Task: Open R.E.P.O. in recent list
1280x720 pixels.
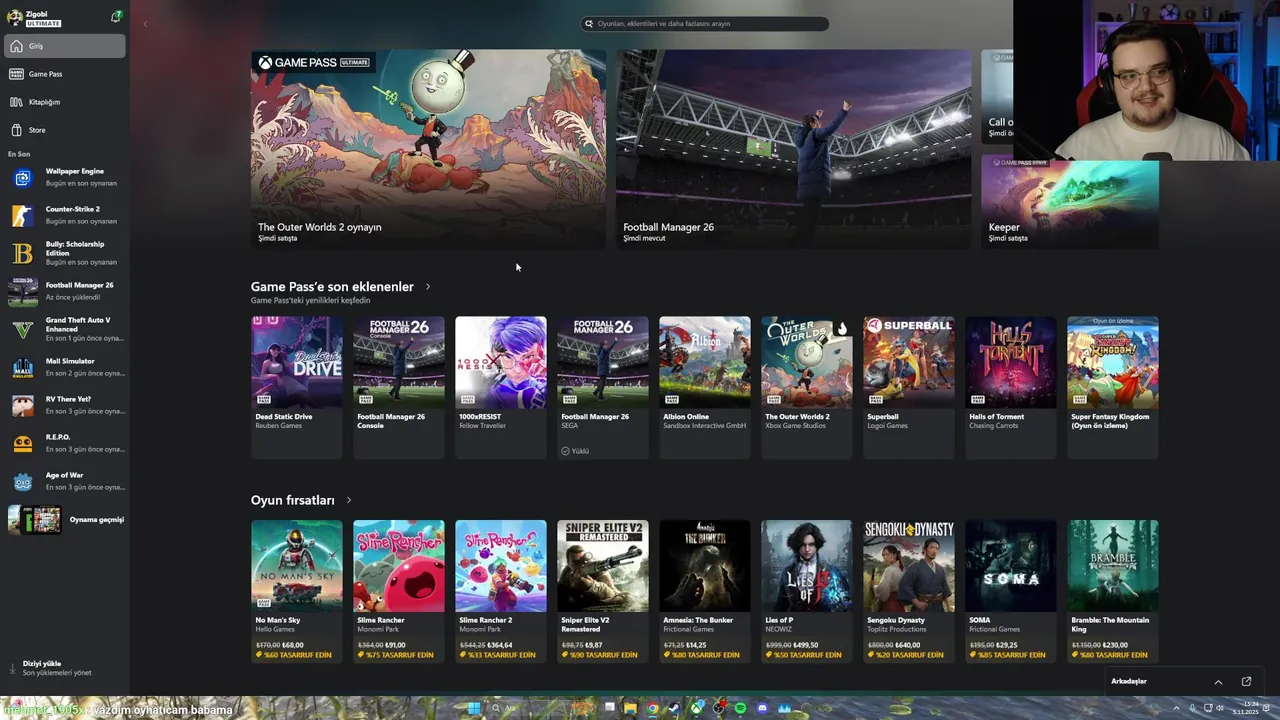Action: point(65,443)
